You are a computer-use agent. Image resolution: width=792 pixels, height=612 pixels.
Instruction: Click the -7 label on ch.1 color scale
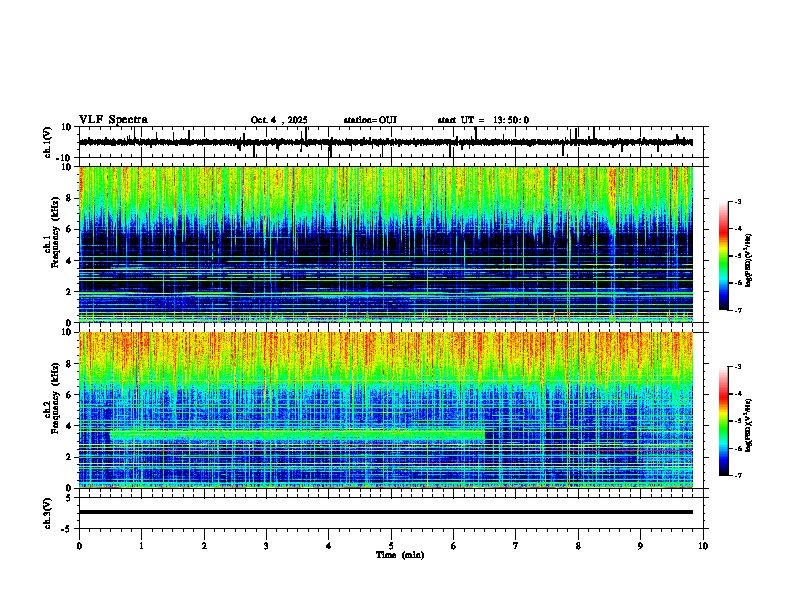point(737,310)
